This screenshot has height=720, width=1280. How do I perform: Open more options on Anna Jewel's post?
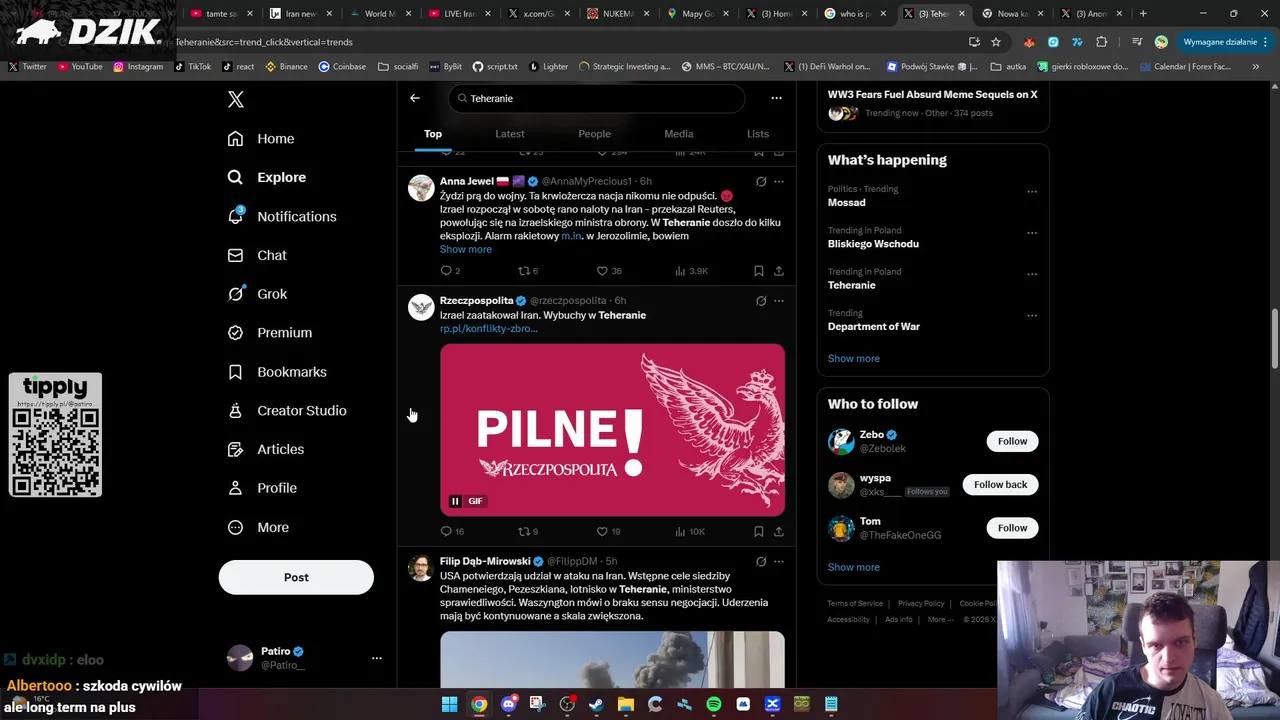[779, 182]
